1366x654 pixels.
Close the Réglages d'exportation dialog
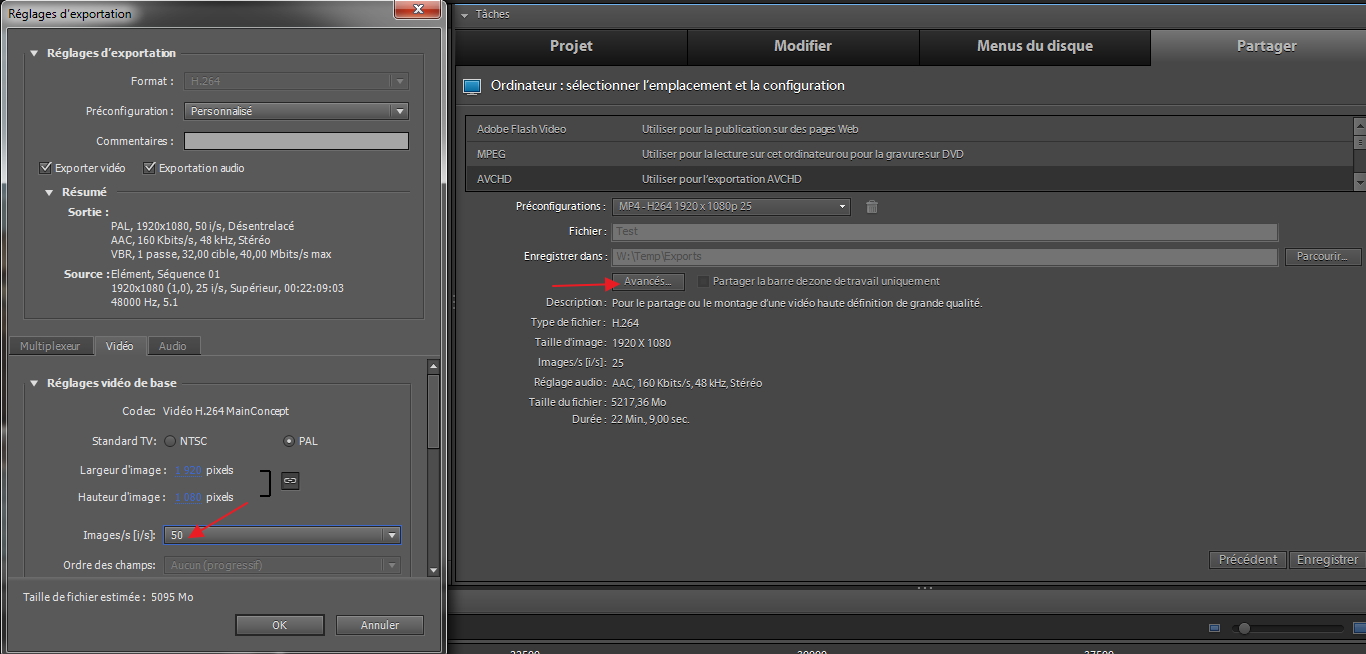coord(415,9)
